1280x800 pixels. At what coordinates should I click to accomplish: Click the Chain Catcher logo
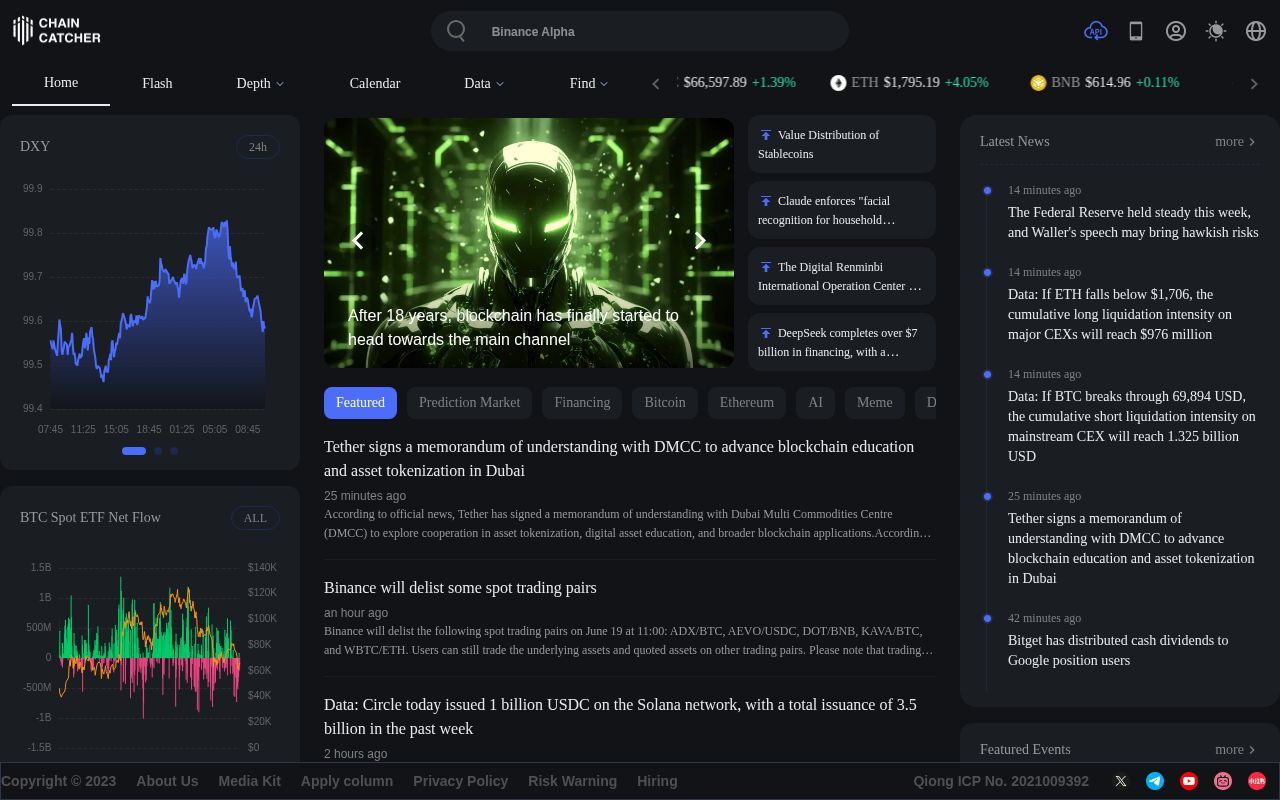(x=57, y=30)
